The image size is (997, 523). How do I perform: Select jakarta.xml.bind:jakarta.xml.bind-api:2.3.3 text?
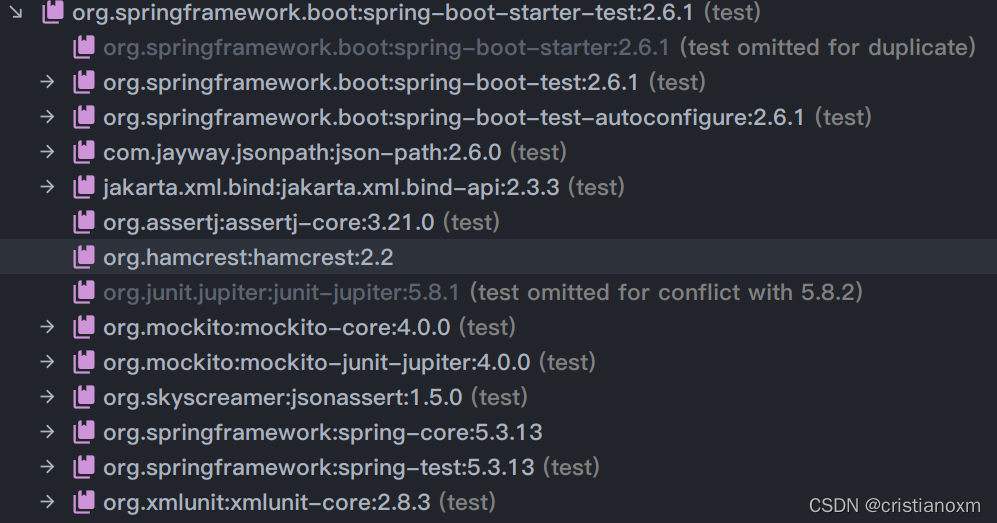(x=331, y=187)
